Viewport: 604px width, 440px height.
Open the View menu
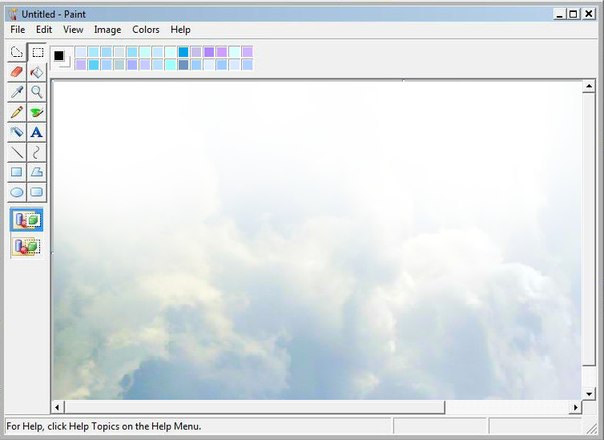pyautogui.click(x=73, y=30)
